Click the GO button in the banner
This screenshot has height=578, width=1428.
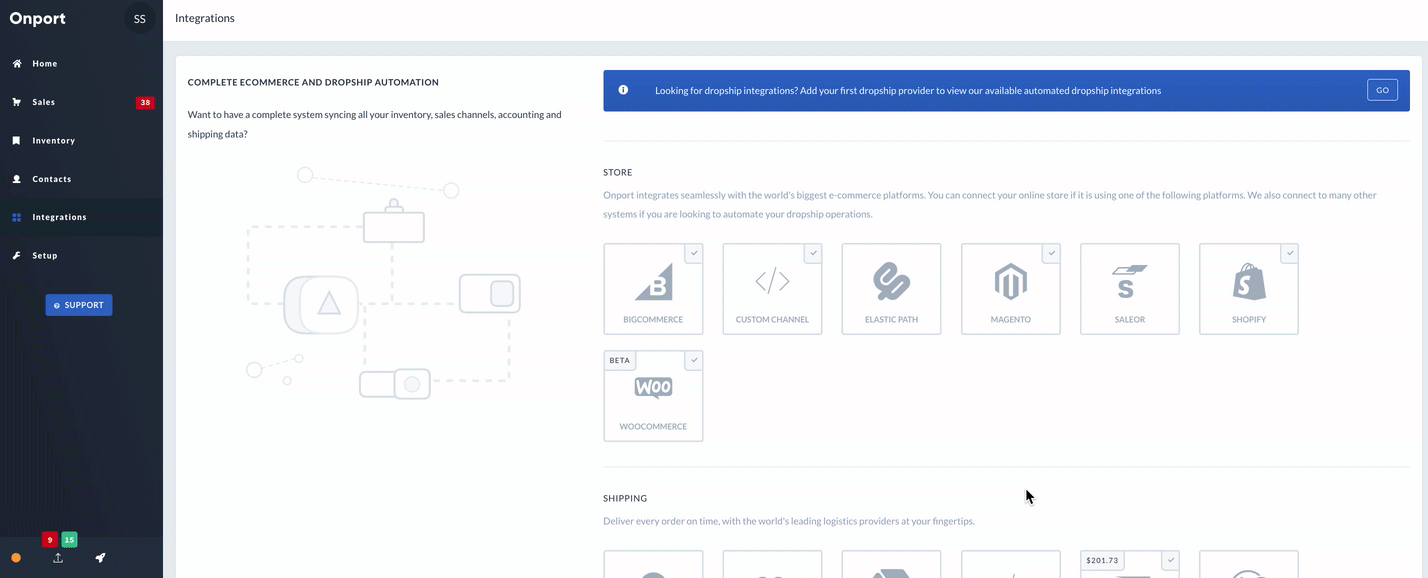[x=1382, y=90]
